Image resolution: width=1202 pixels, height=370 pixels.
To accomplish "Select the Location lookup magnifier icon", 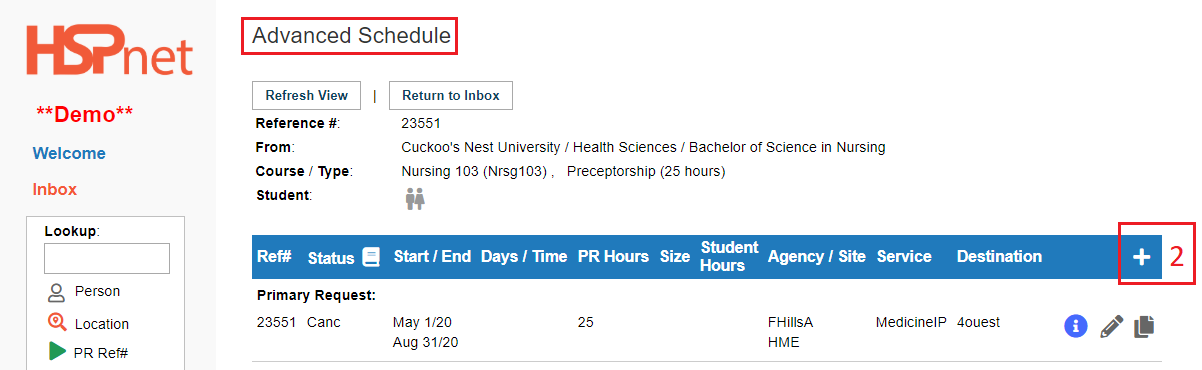I will 57,323.
